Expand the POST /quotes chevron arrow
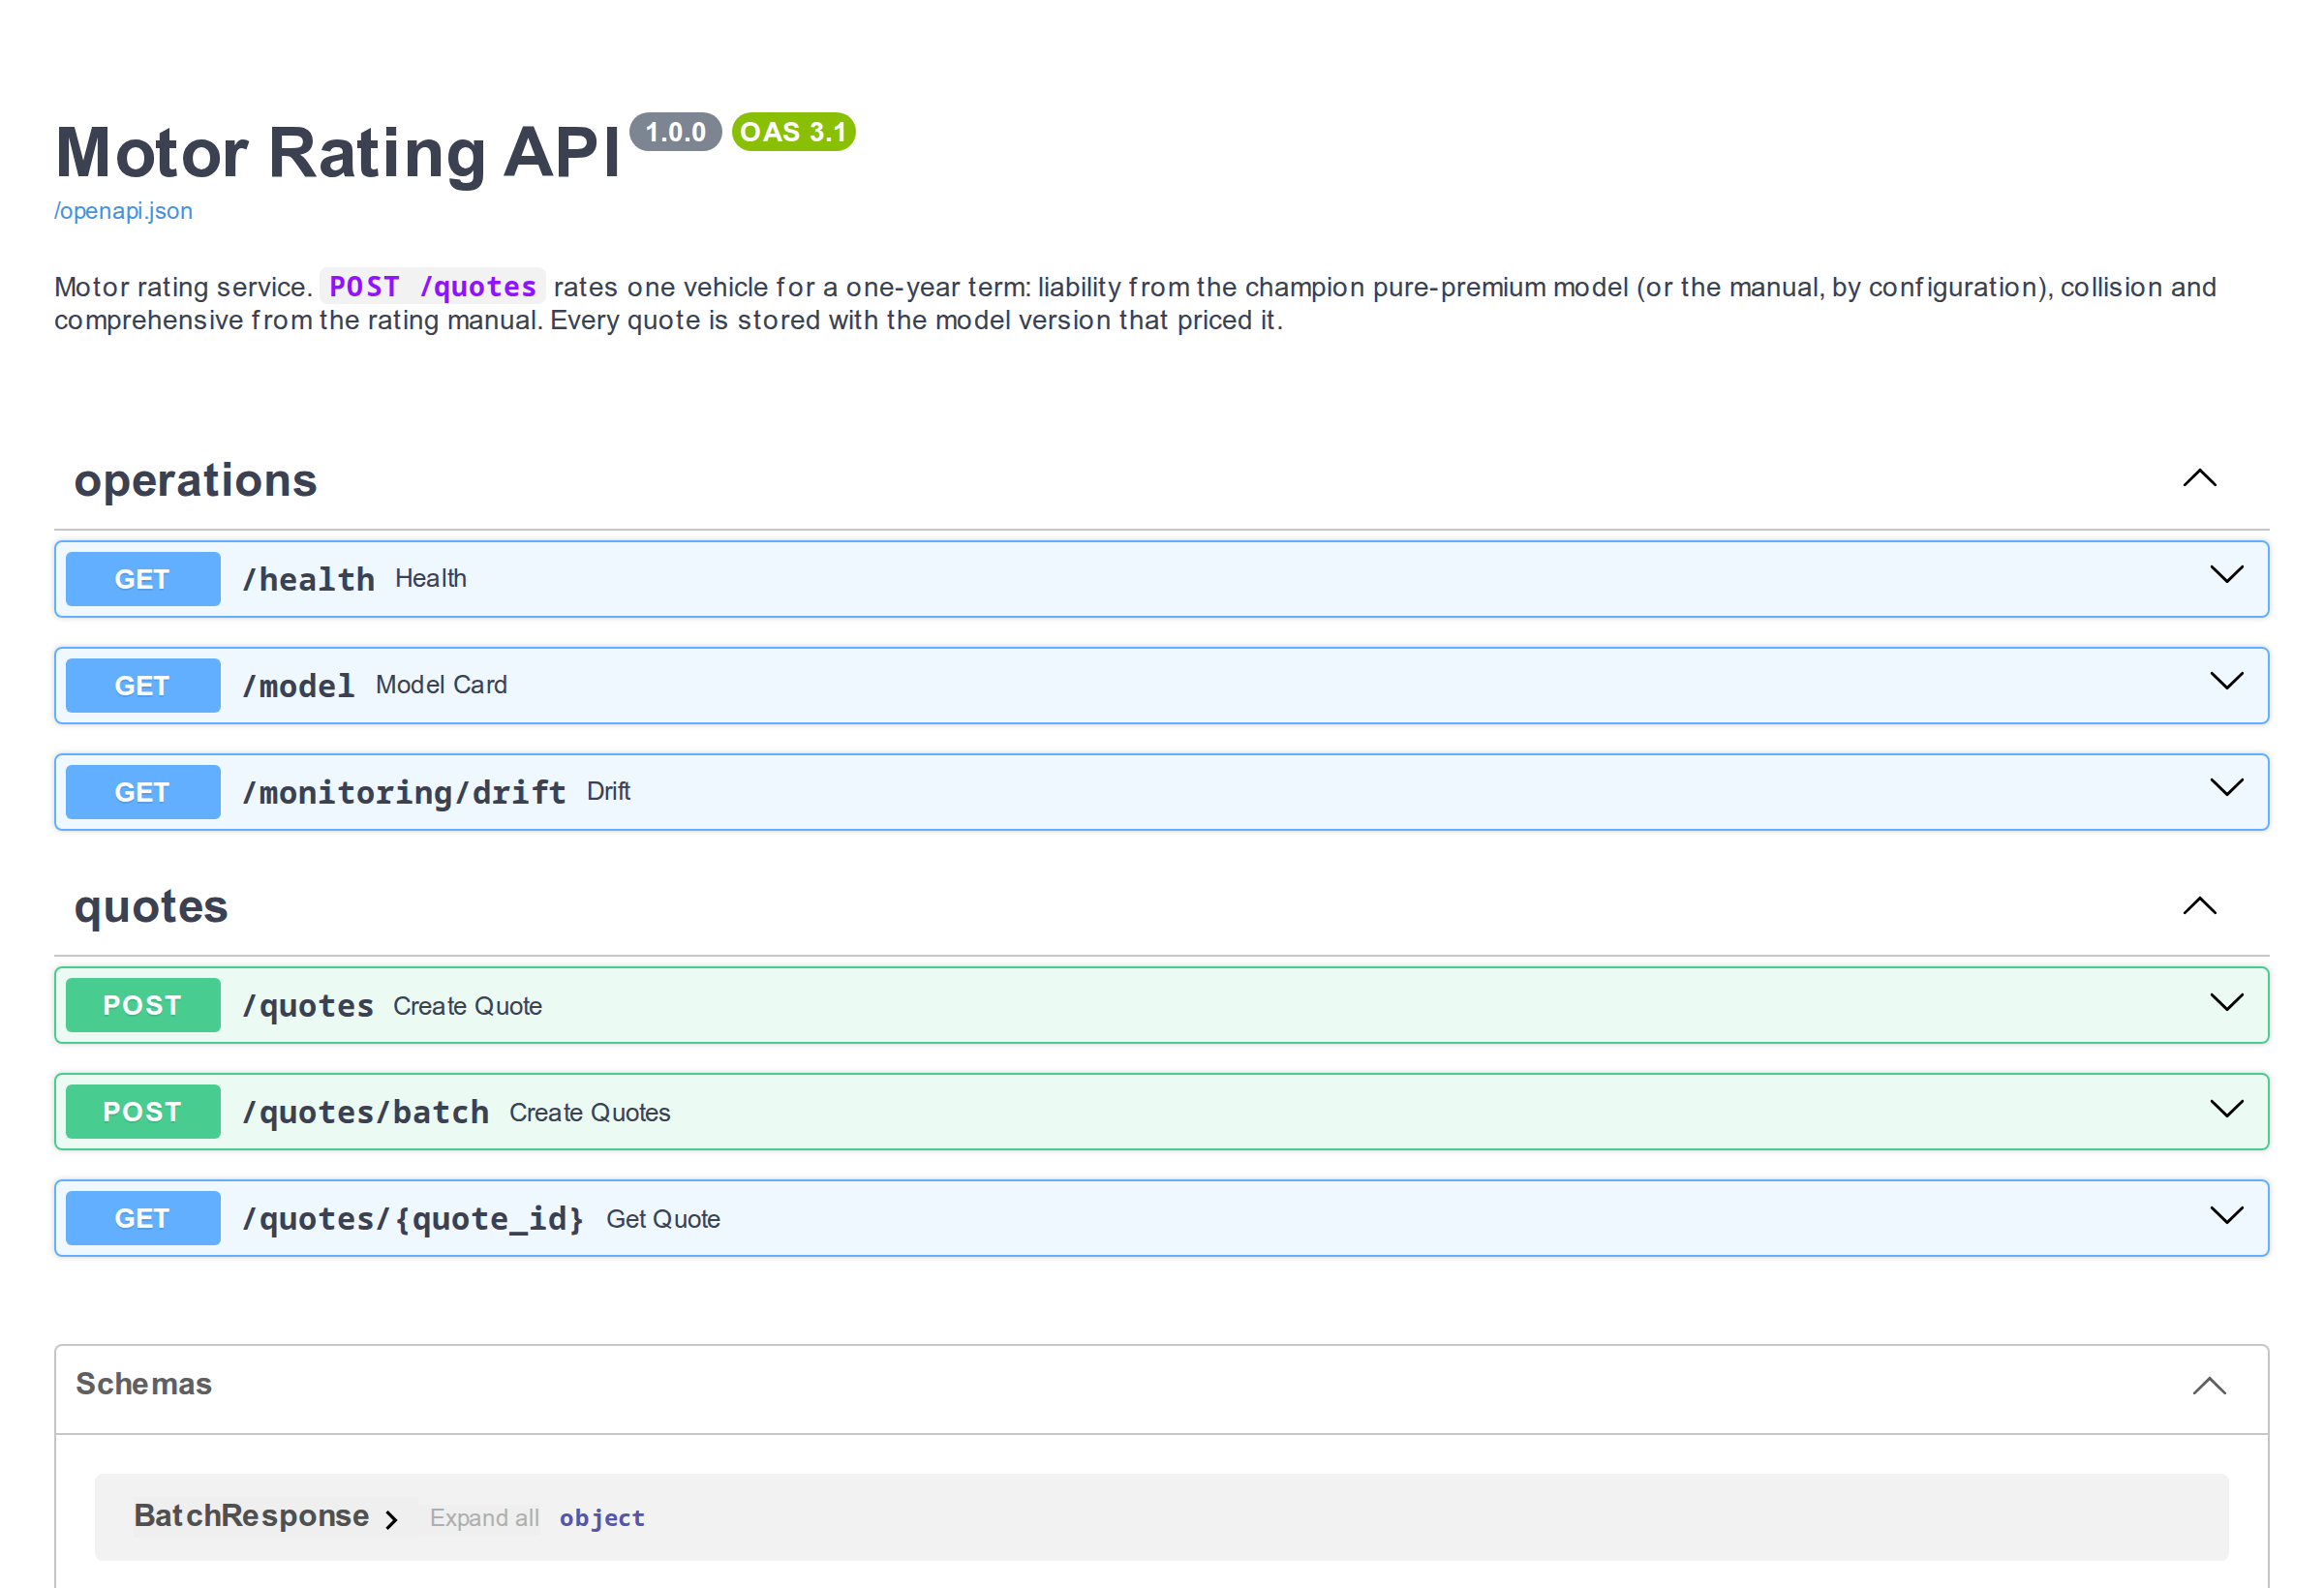Screen dimensions: 2324x1588 coord(2226,1003)
